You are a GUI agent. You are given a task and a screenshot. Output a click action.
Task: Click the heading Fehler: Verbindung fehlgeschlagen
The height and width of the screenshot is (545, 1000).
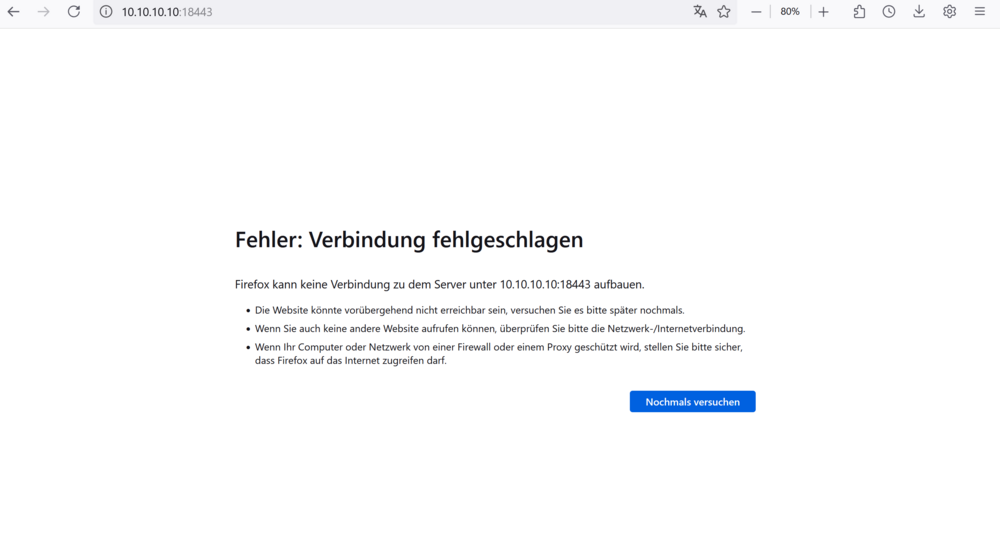click(409, 240)
